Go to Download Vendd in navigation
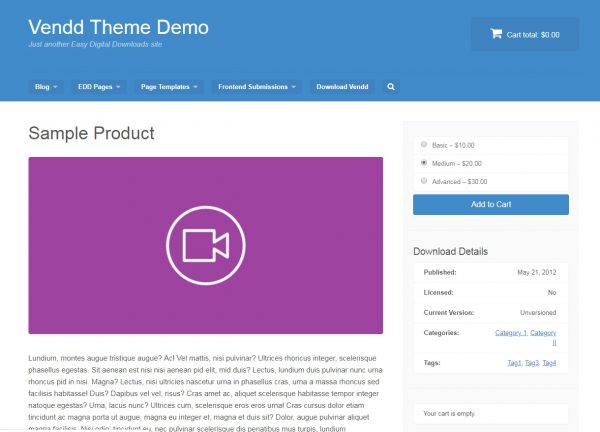600x432 pixels. tap(342, 87)
